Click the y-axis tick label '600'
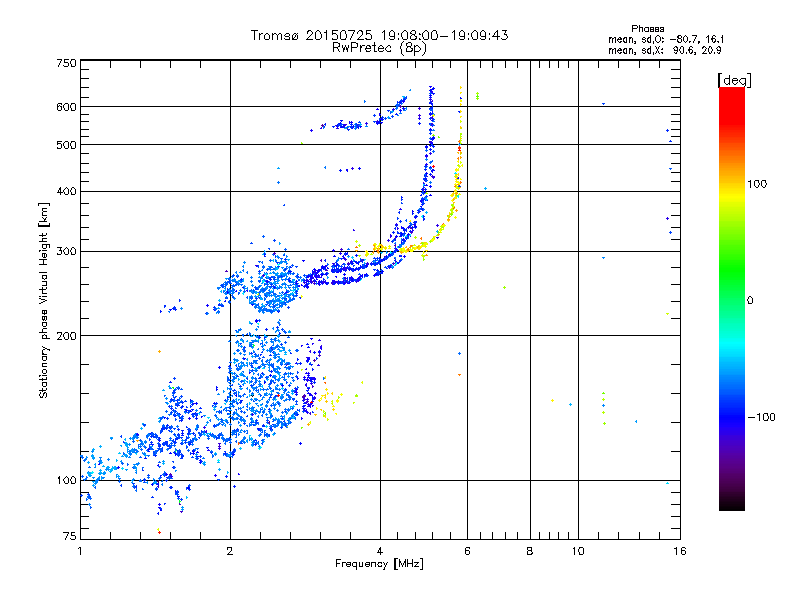This screenshot has height=600, width=800. pyautogui.click(x=66, y=107)
